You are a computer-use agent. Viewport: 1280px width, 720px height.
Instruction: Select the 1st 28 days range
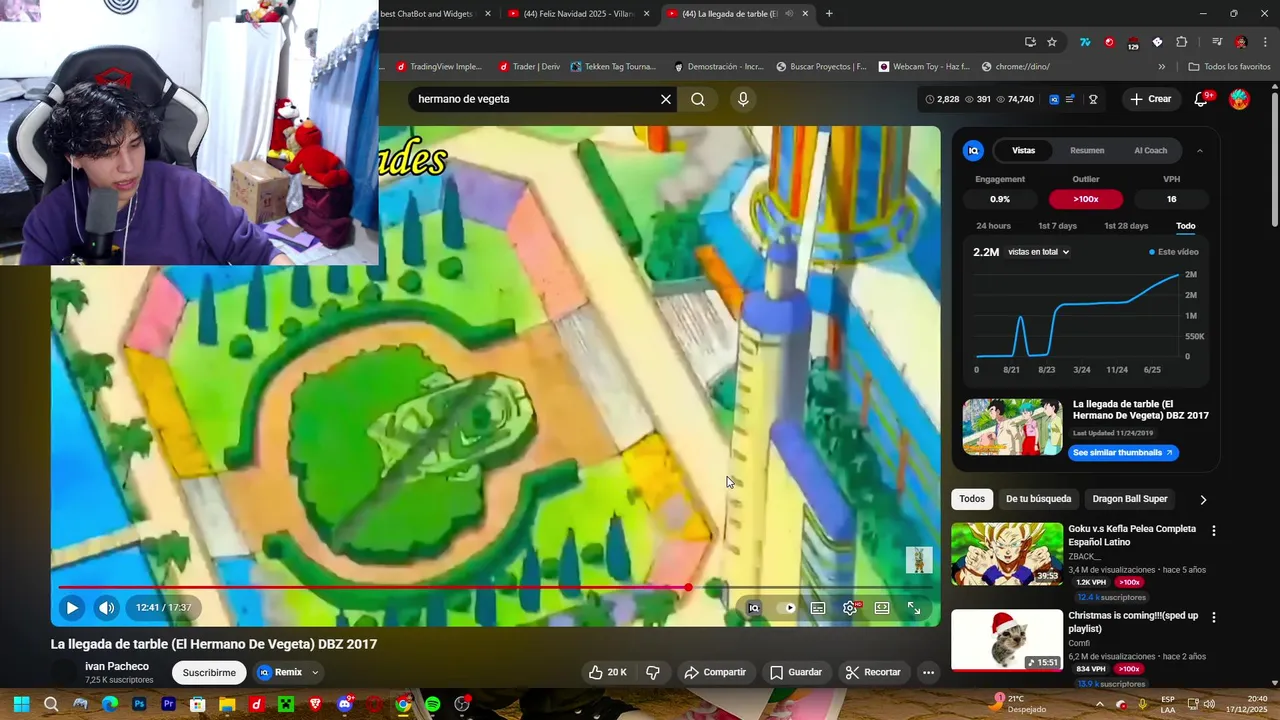pos(1126,226)
